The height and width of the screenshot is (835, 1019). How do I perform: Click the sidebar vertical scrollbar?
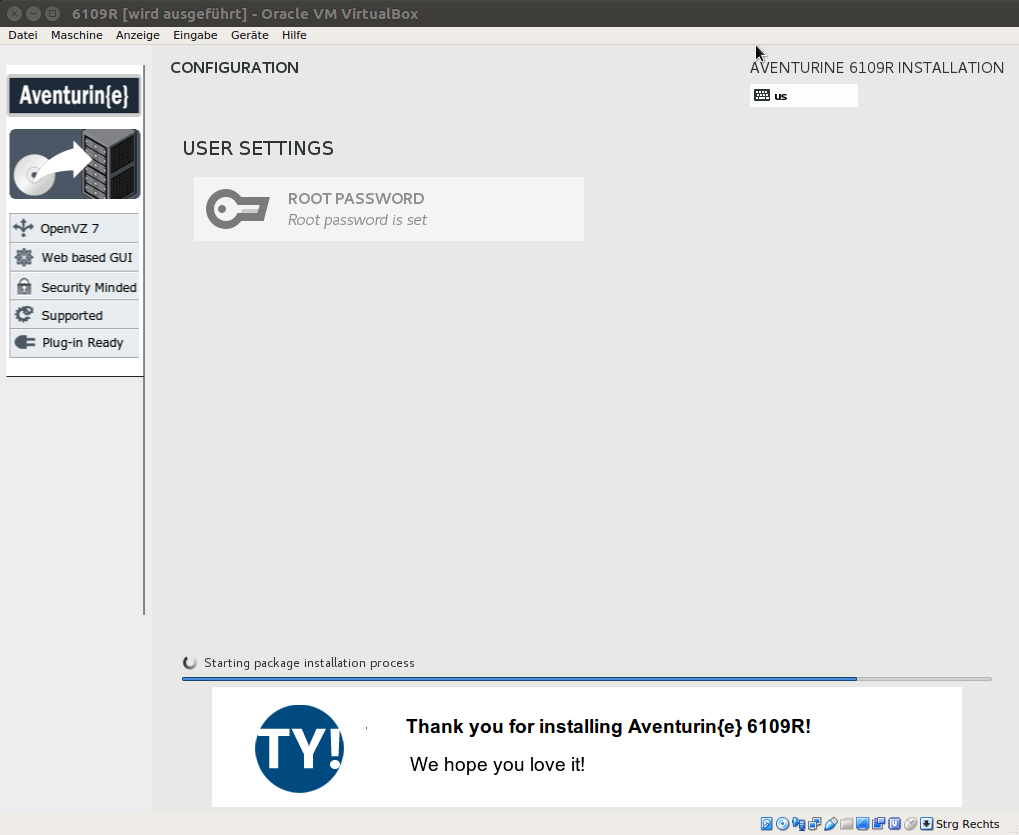[144, 340]
